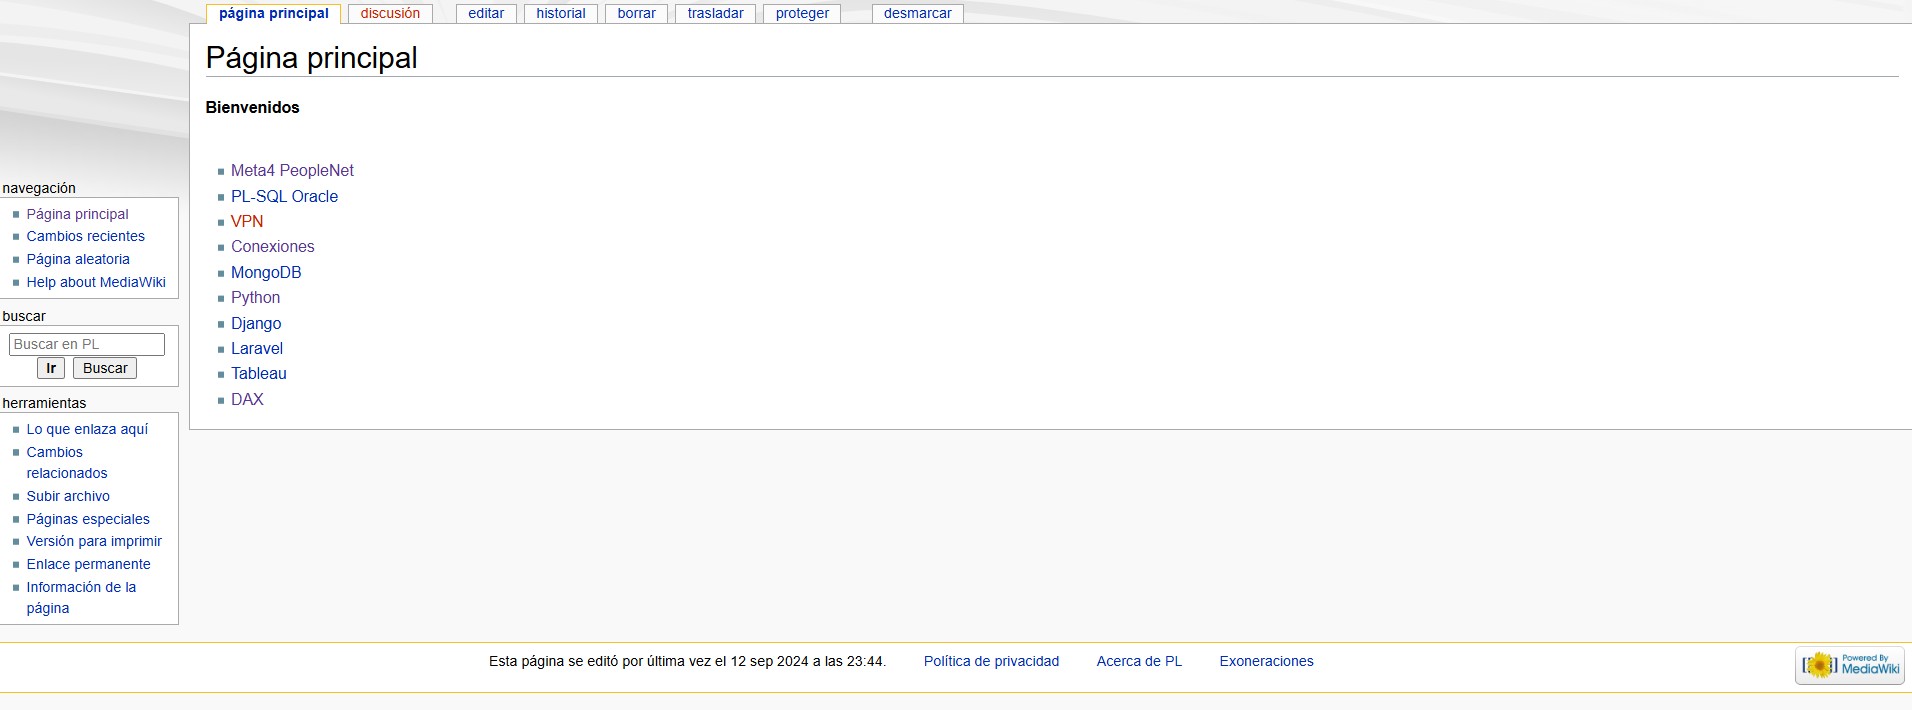Open the Tableau link

(259, 374)
